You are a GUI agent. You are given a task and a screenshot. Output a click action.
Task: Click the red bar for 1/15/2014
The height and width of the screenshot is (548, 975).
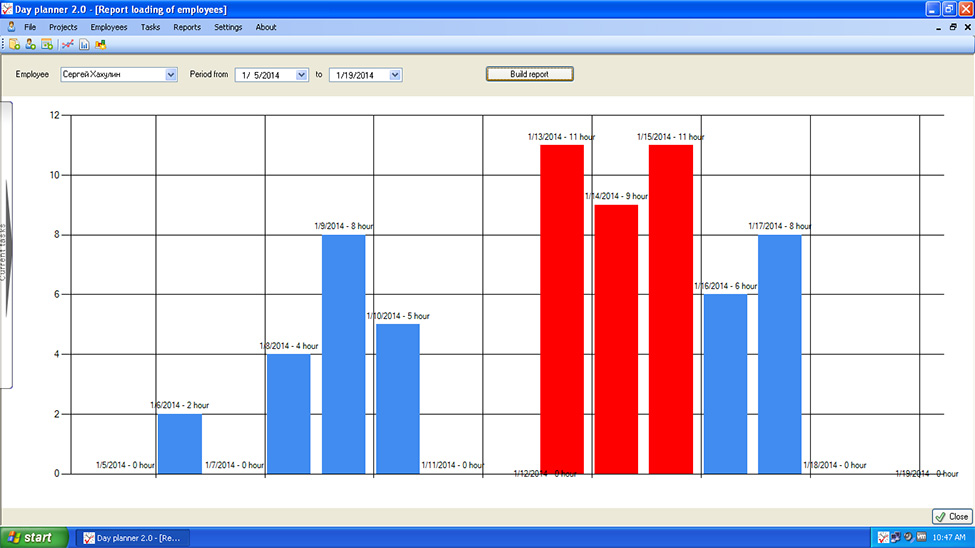[x=671, y=309]
